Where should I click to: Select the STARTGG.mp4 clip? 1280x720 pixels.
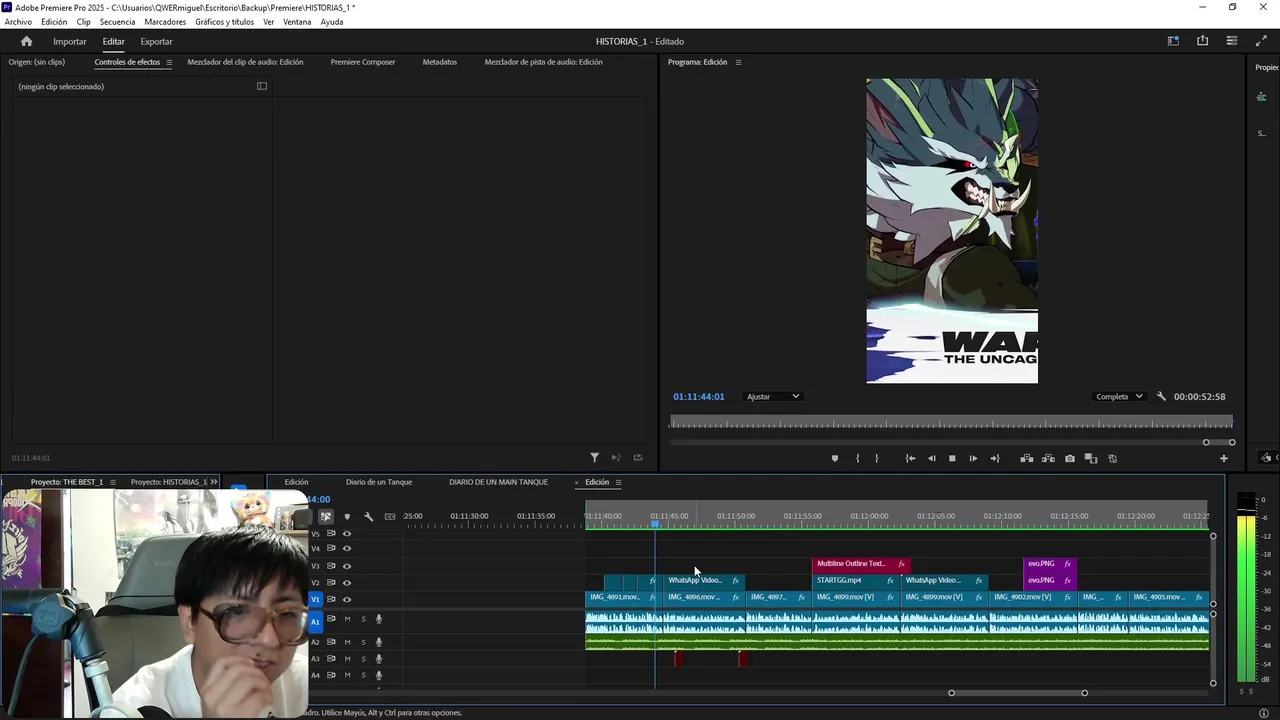point(856,580)
